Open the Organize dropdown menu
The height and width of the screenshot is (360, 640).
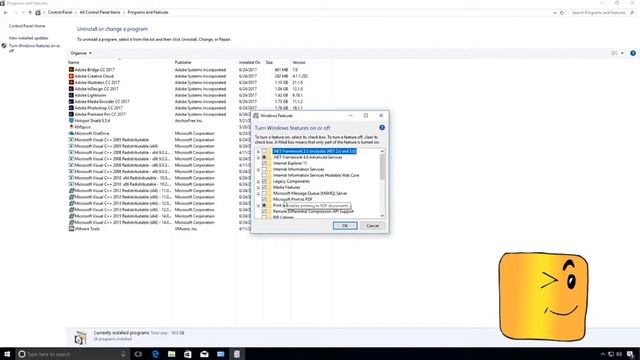click(81, 53)
